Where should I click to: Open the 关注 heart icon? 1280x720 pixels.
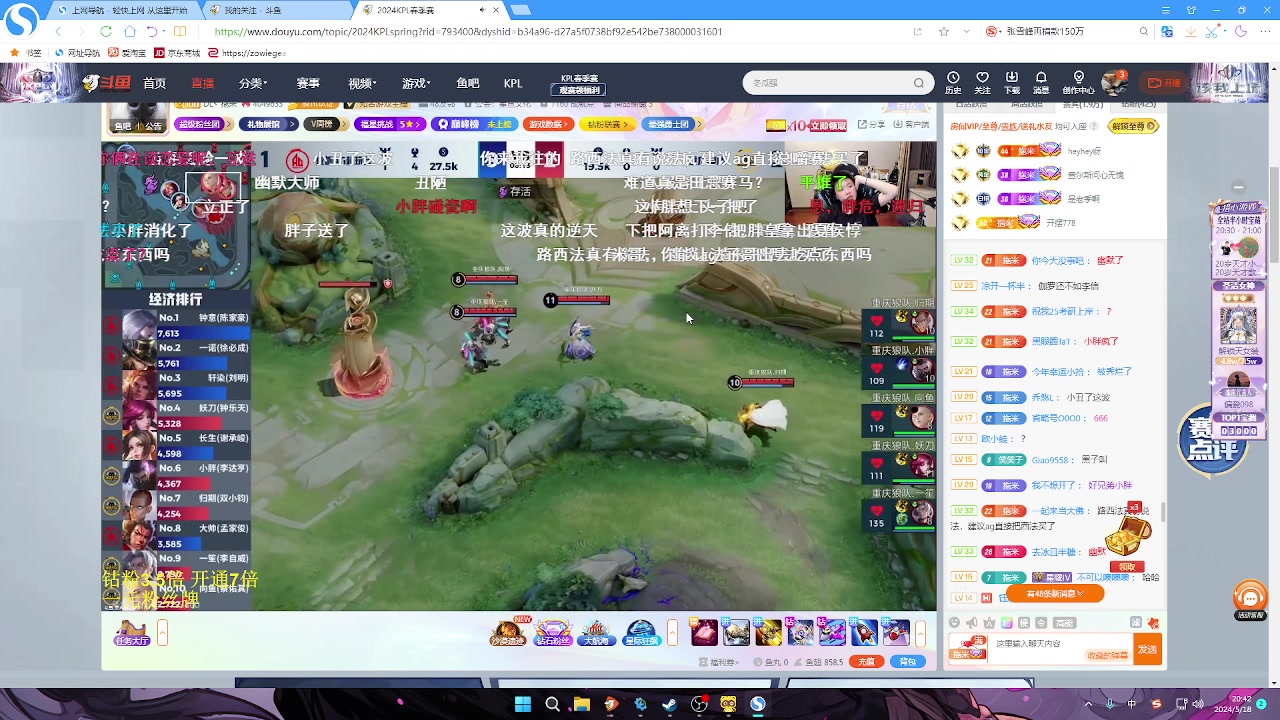point(983,82)
